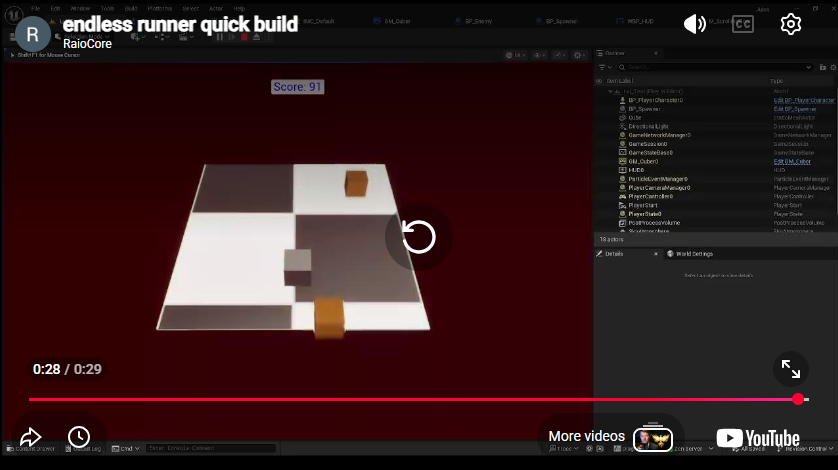The width and height of the screenshot is (838, 470).
Task: Click the Share arrow icon
Action: coord(30,437)
